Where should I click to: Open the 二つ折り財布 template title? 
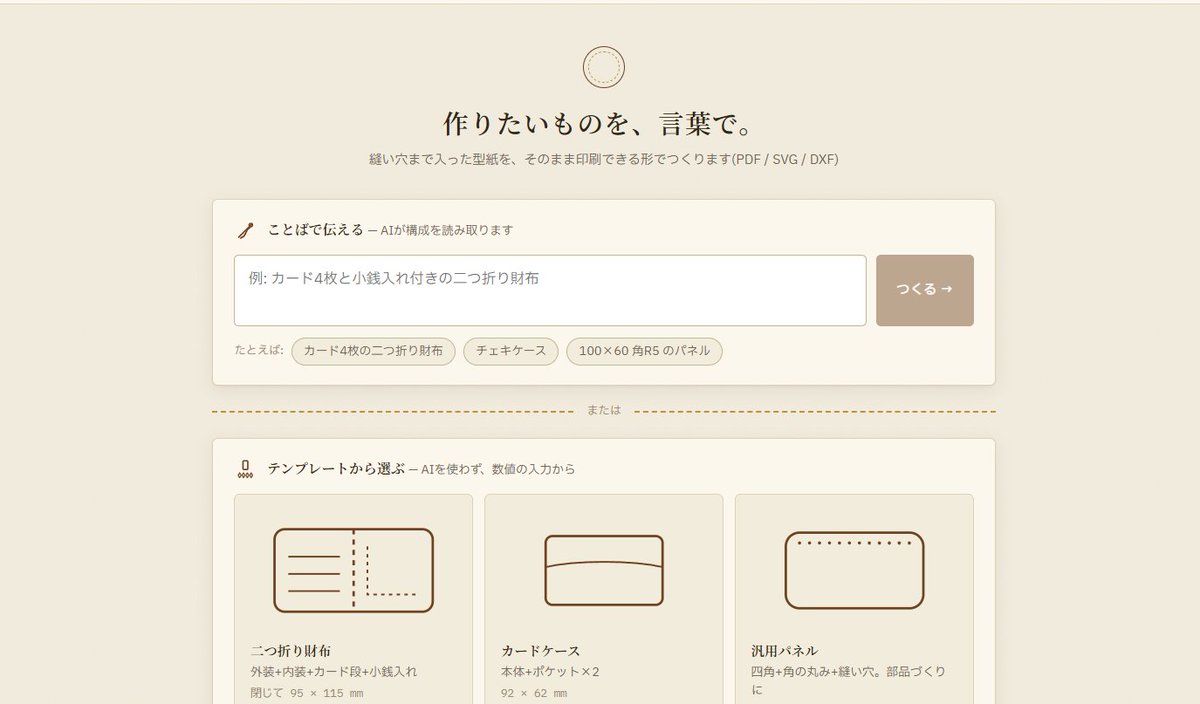pos(291,650)
